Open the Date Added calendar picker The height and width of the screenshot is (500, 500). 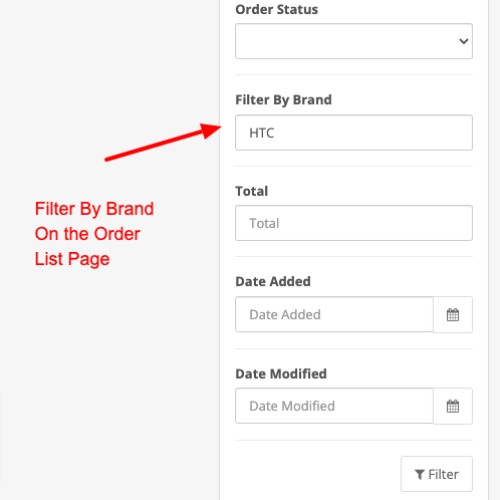(453, 315)
